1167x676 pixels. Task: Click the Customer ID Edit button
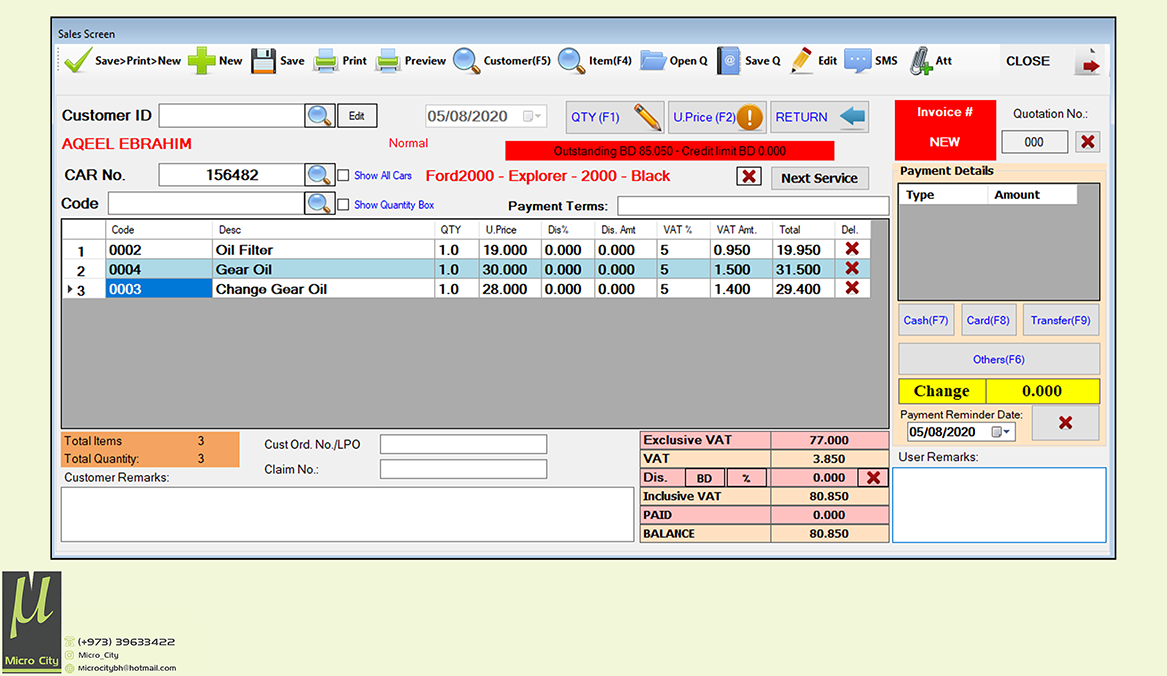pos(357,115)
